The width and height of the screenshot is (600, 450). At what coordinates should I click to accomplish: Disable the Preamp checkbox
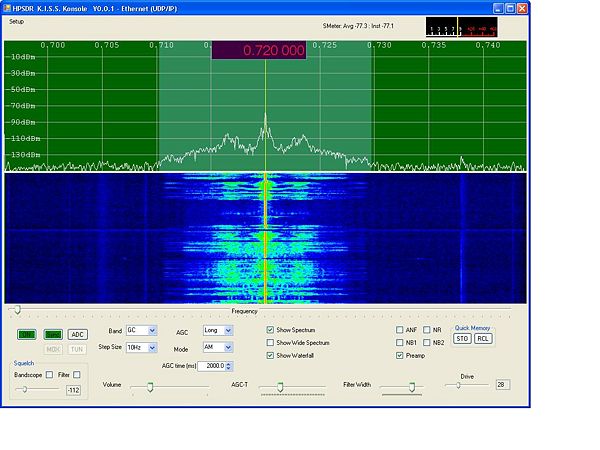[400, 355]
